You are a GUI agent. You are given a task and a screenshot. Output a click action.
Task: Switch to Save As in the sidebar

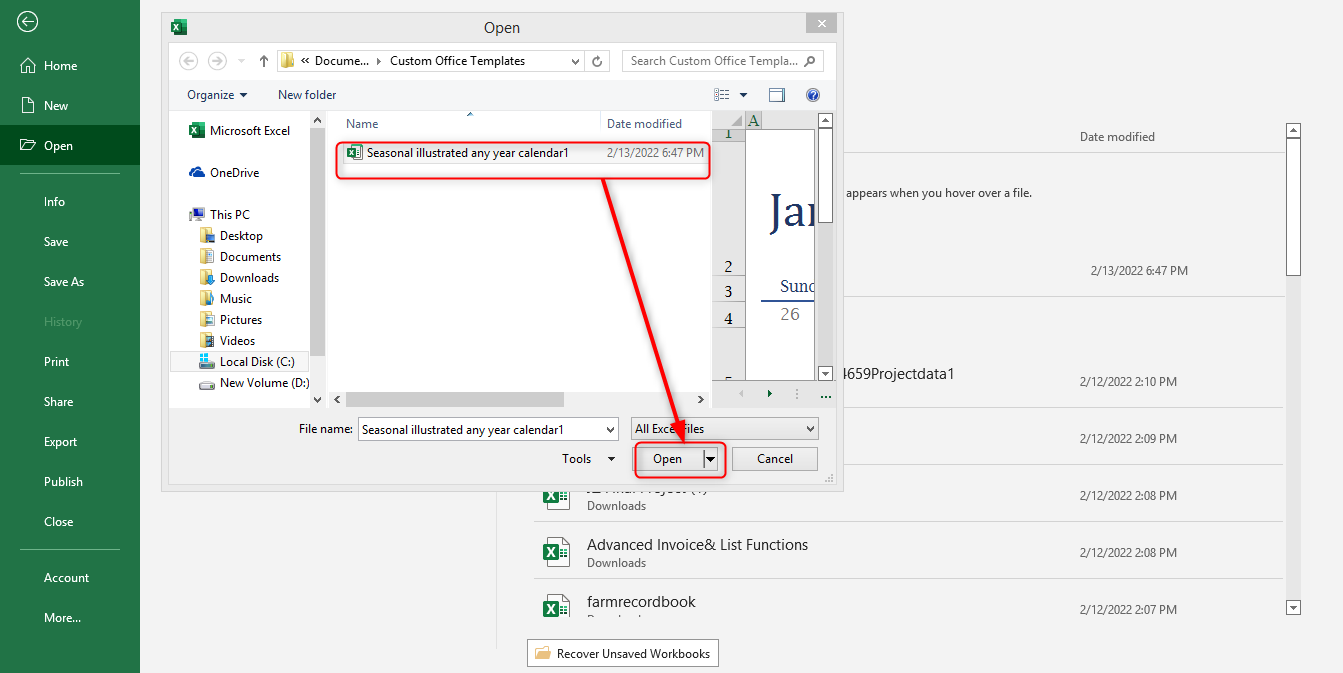(x=63, y=281)
